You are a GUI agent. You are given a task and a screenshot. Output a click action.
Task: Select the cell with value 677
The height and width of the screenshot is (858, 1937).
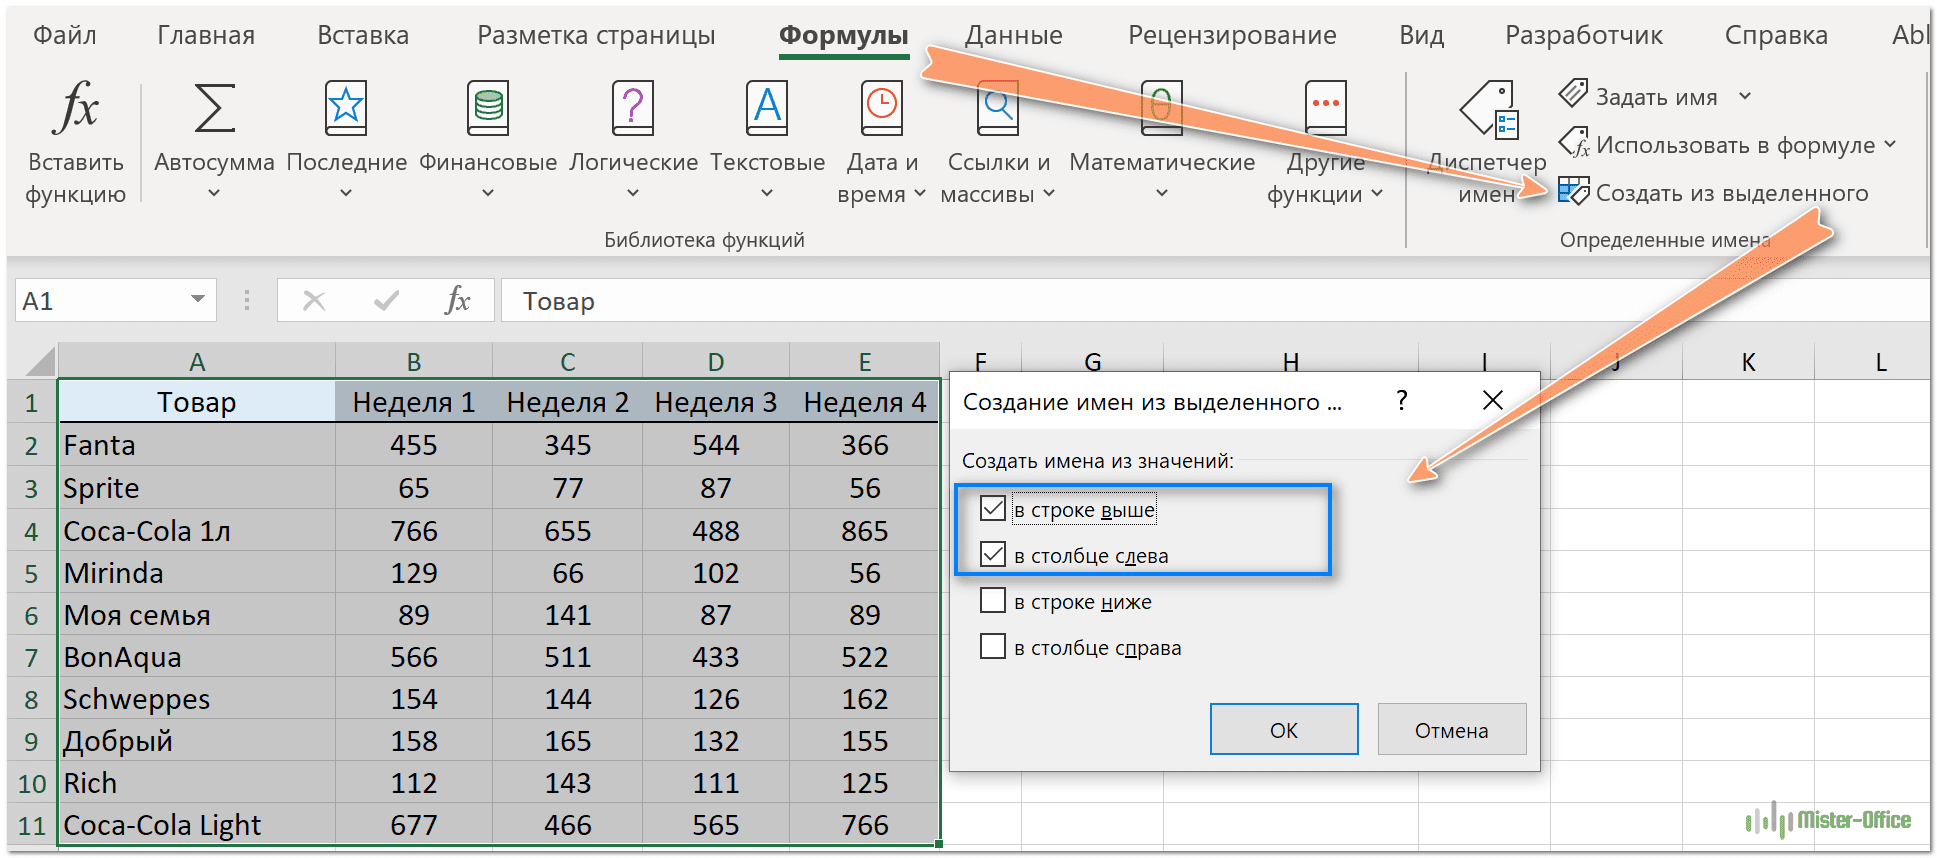point(414,825)
